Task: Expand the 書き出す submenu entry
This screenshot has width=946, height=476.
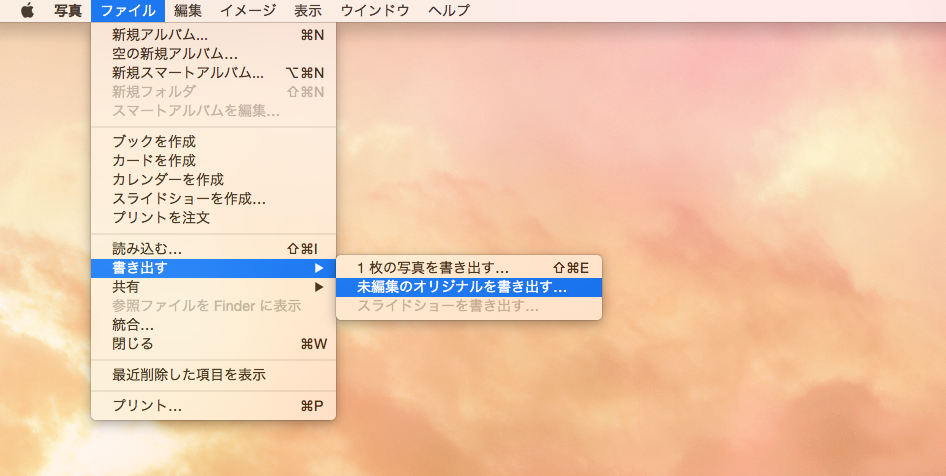Action: [x=213, y=268]
